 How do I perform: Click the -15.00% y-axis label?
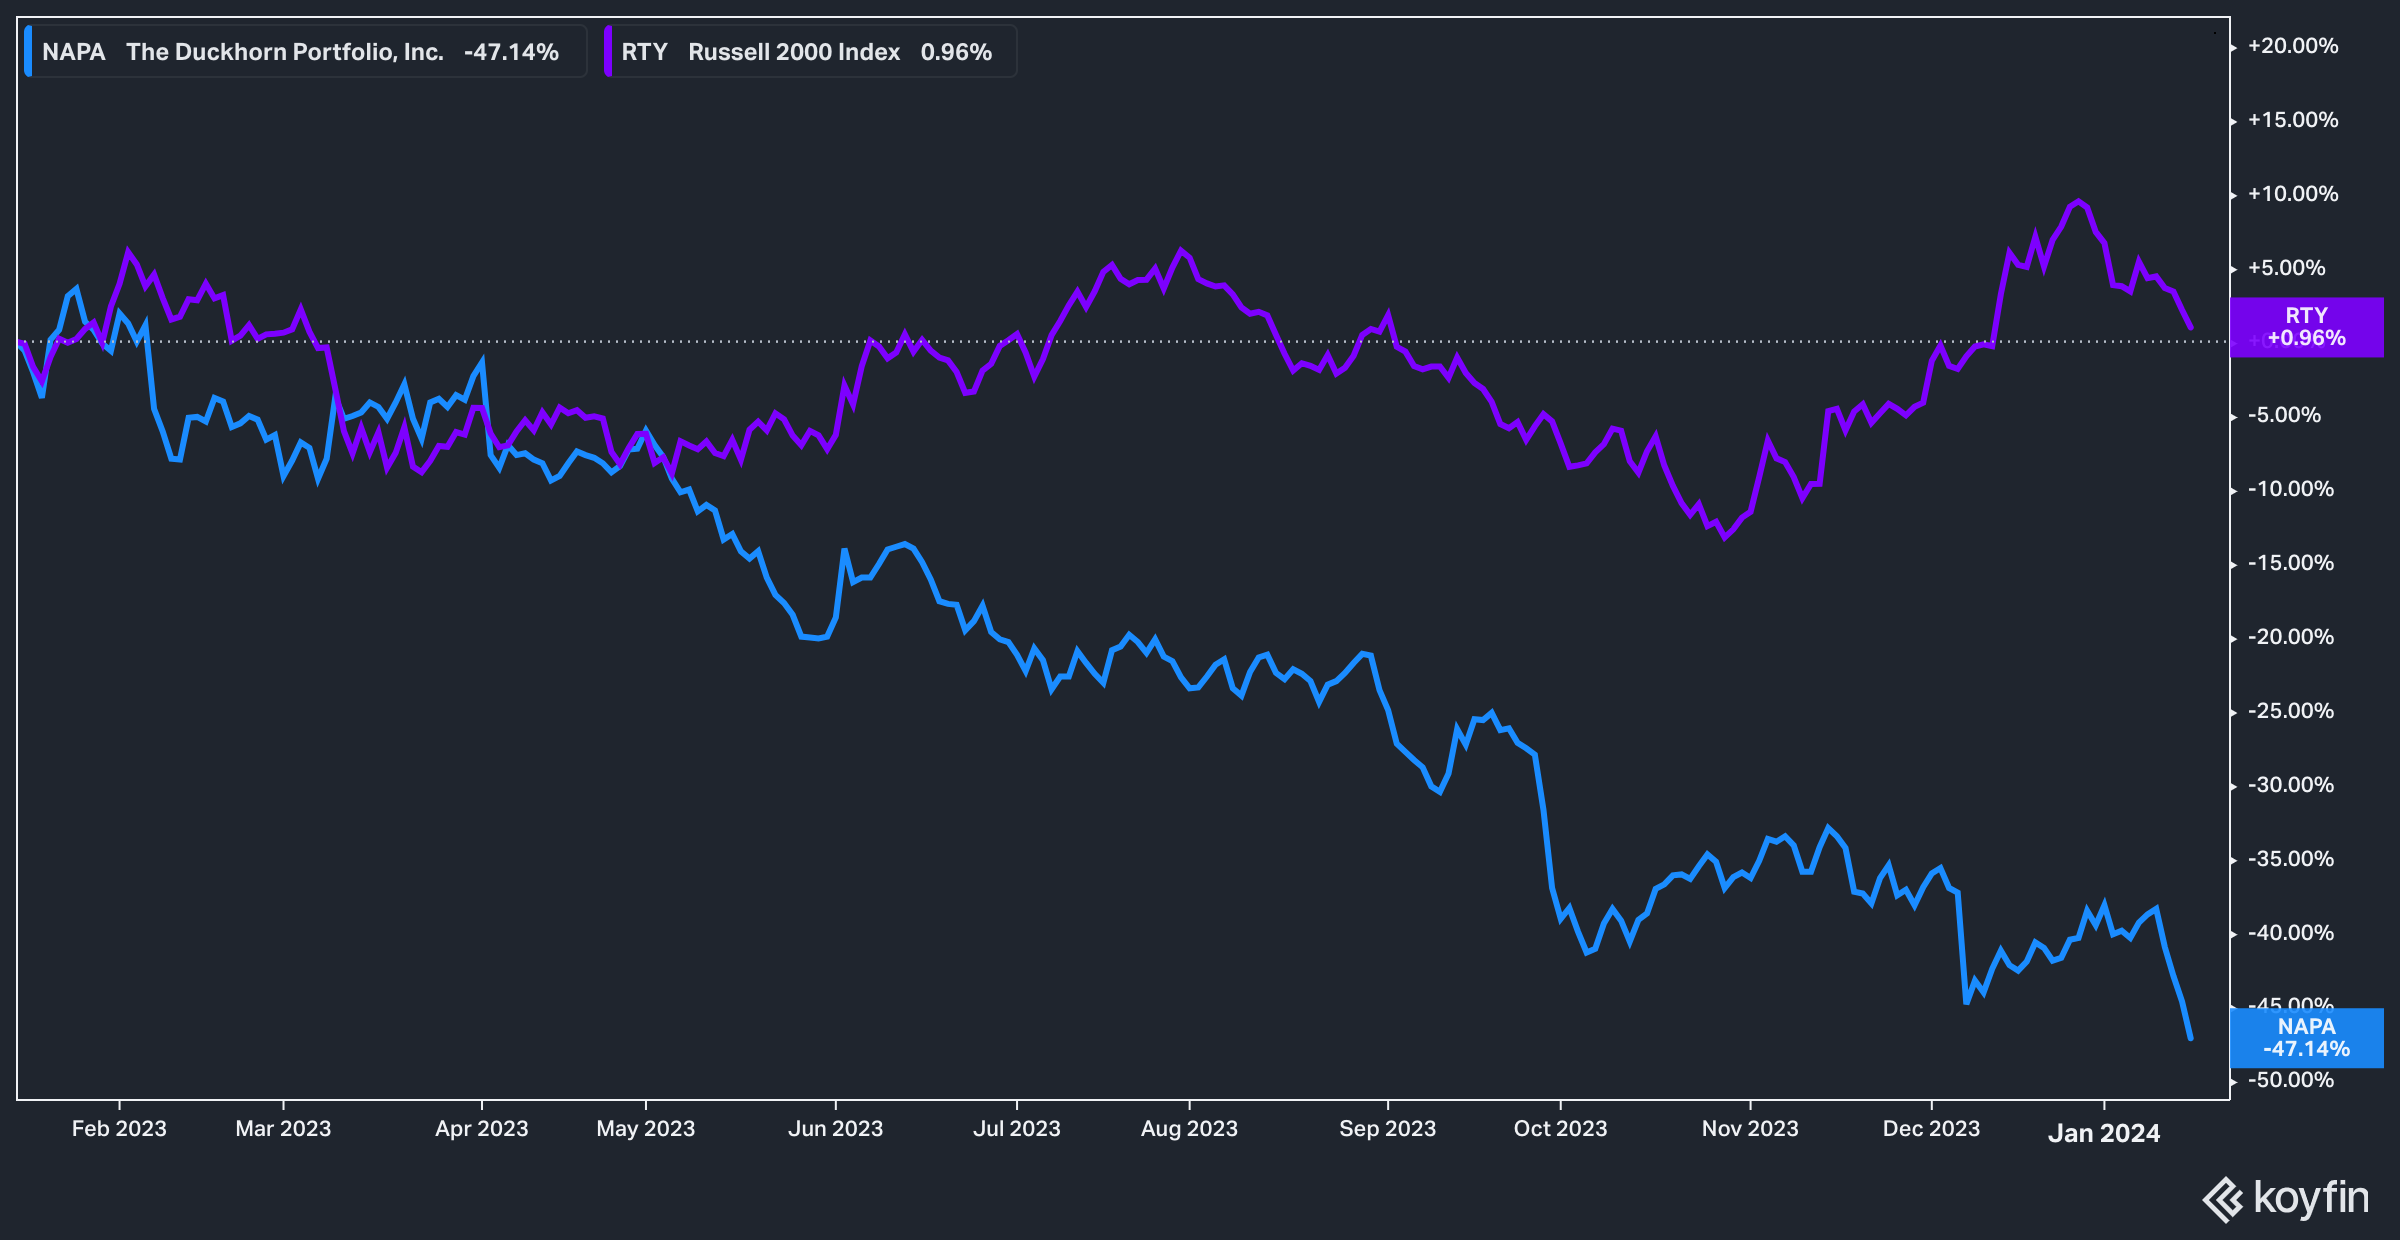point(2291,563)
